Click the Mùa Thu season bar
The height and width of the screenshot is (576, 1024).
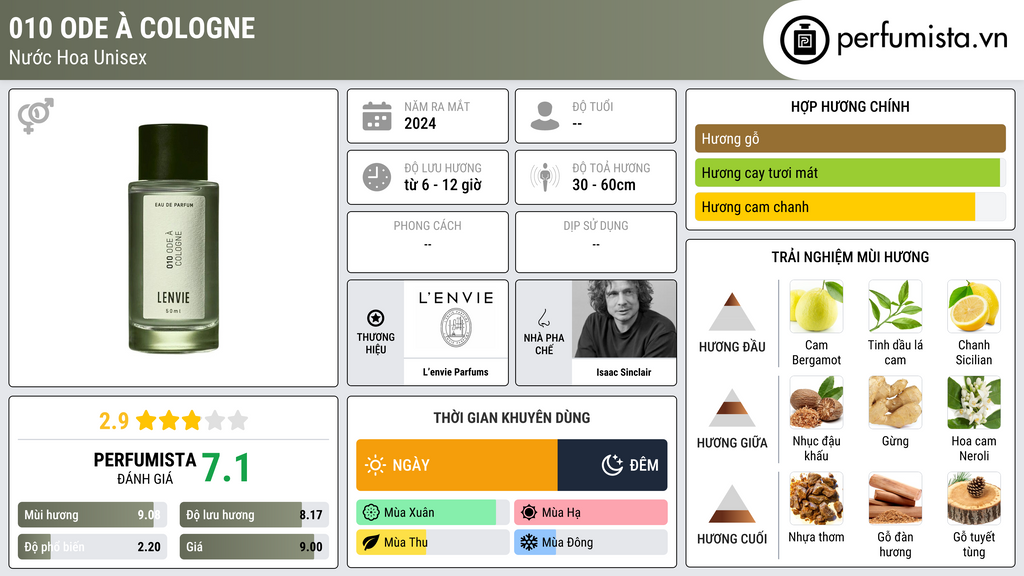coord(432,543)
